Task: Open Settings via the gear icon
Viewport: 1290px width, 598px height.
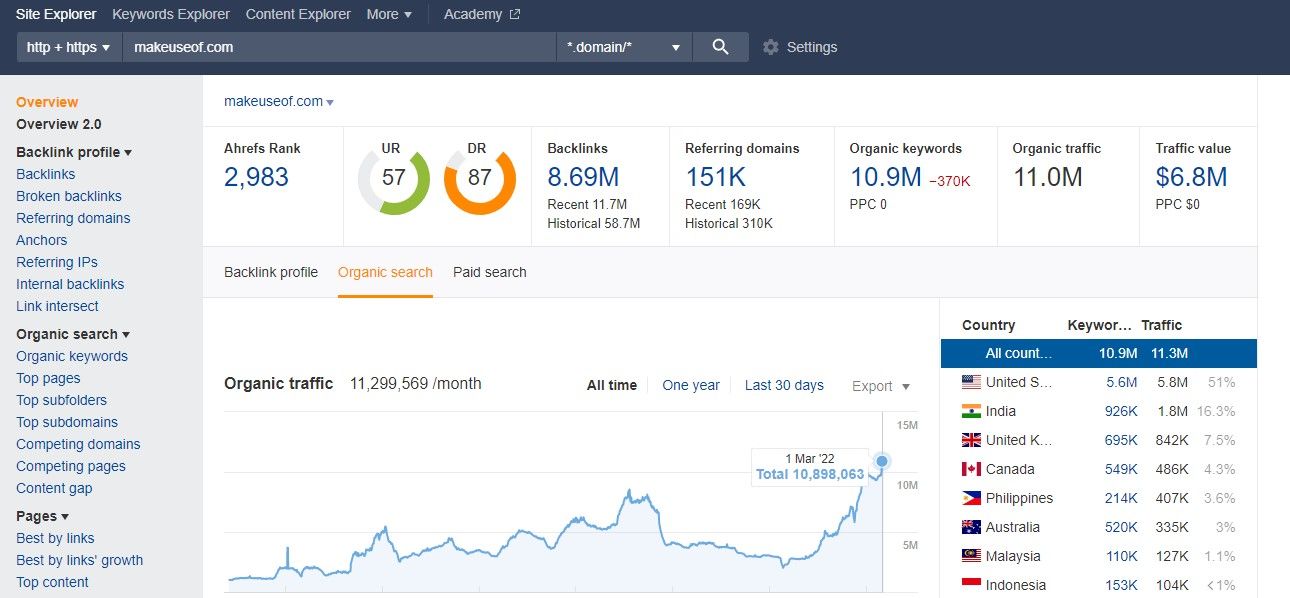Action: [x=770, y=47]
